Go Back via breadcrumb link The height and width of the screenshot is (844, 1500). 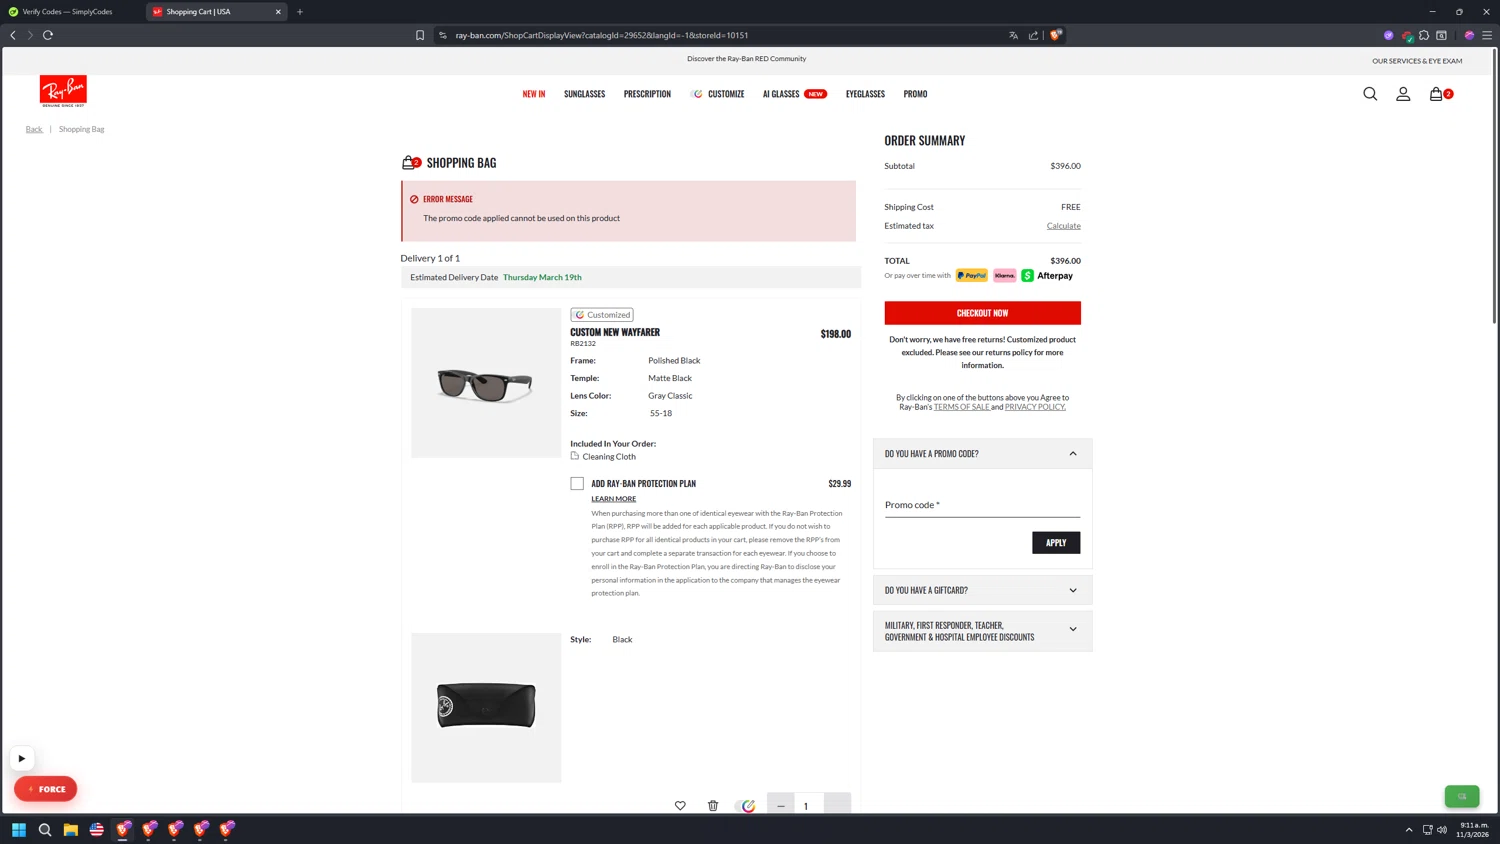tap(34, 129)
